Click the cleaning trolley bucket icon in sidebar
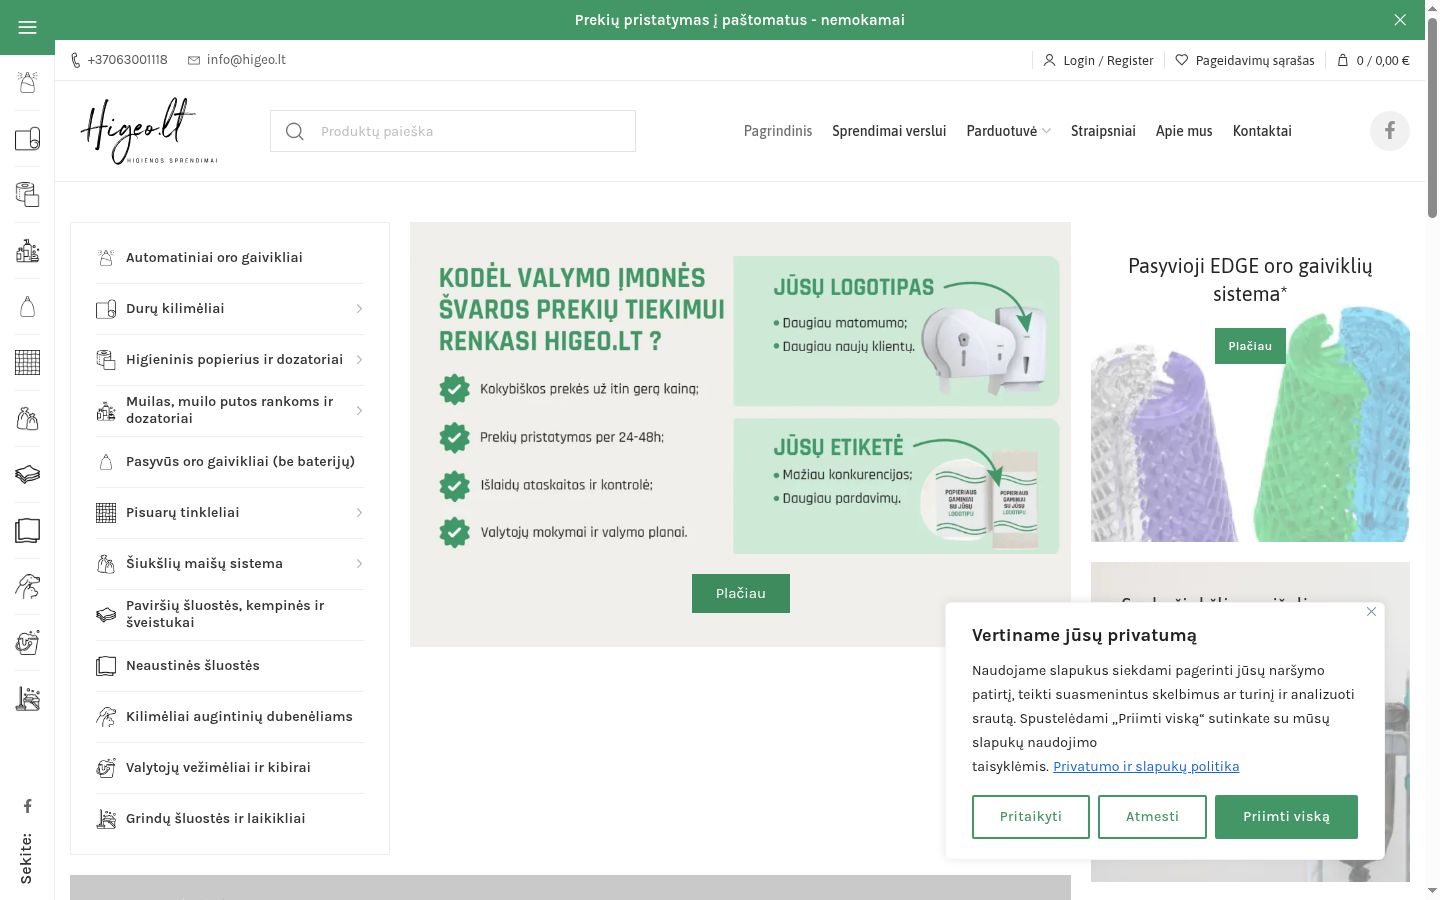 point(27,641)
